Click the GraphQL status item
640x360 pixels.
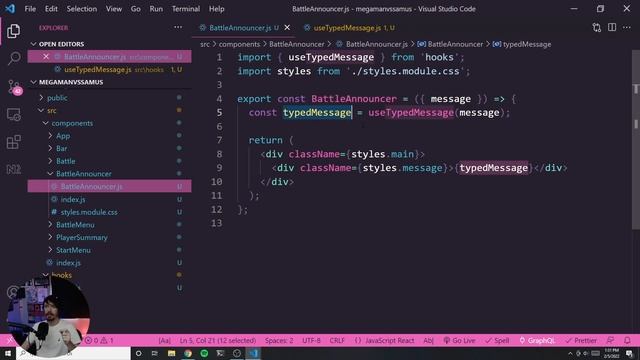(x=537, y=340)
